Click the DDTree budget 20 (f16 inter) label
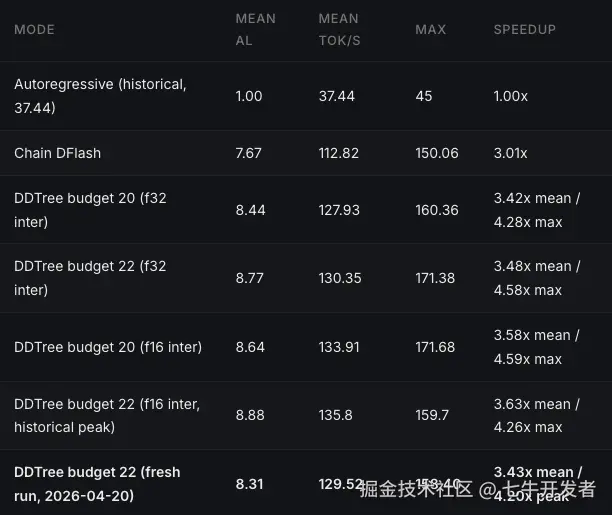The width and height of the screenshot is (612, 515). tap(108, 347)
